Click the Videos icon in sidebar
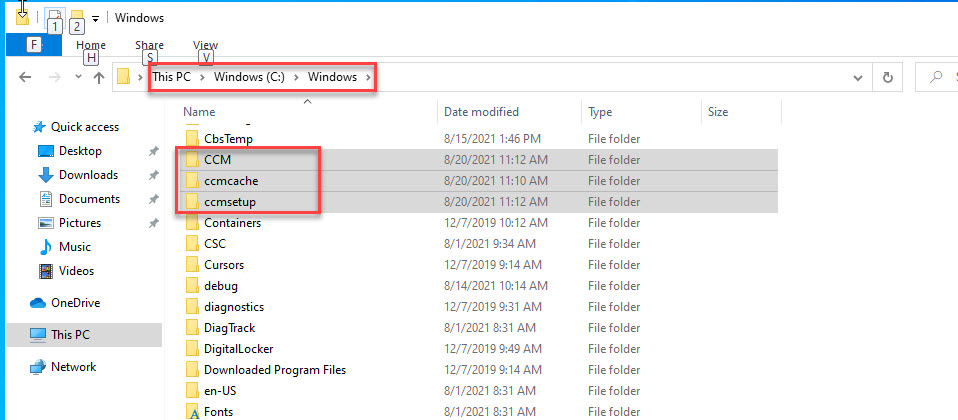This screenshot has height=420, width=958. click(x=45, y=271)
